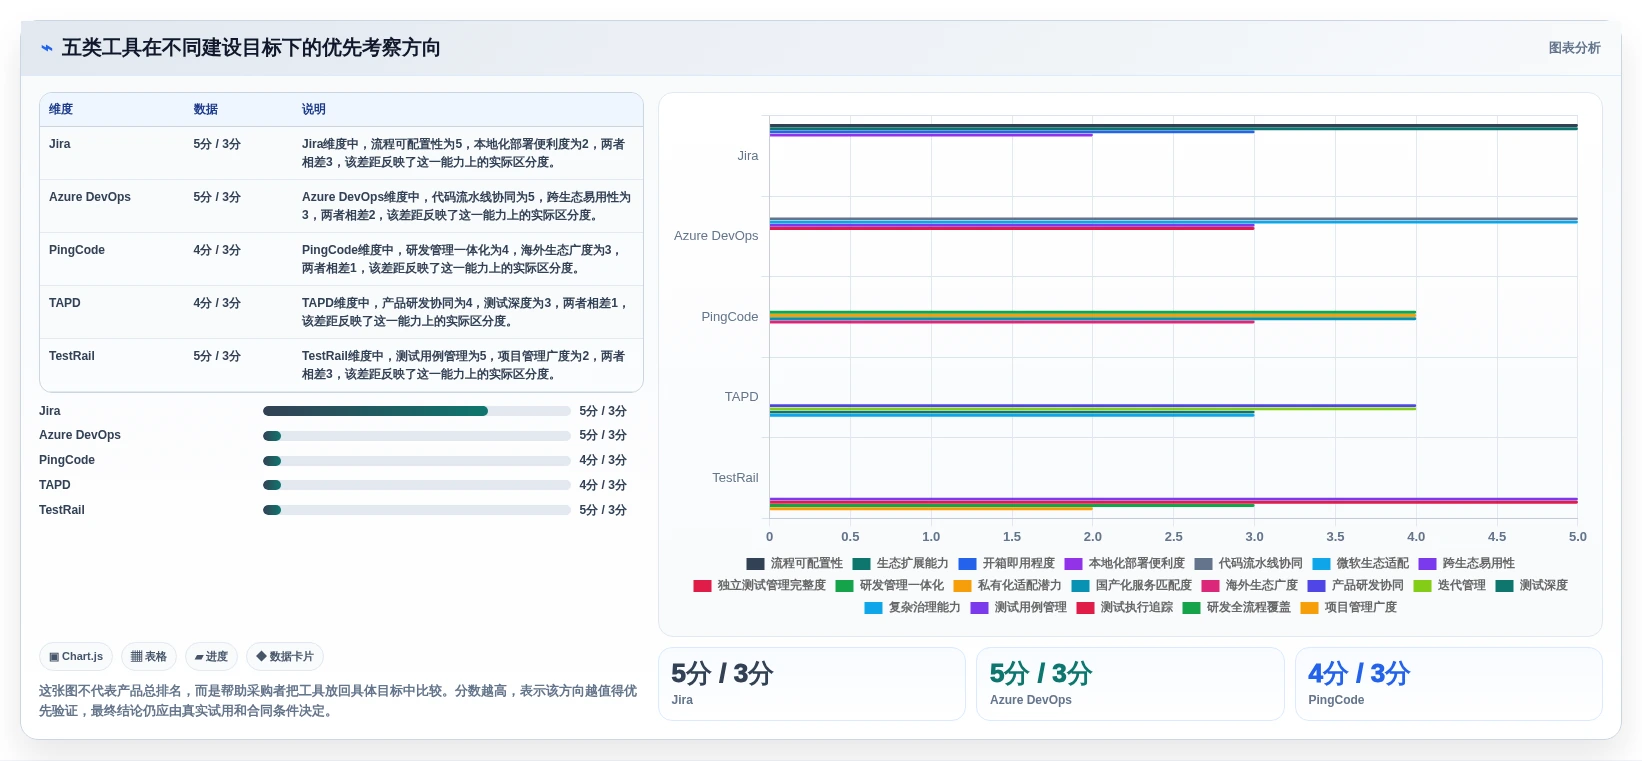Viewport: 1642px width, 761px height.
Task: Select the 进度 tag
Action: pos(211,657)
